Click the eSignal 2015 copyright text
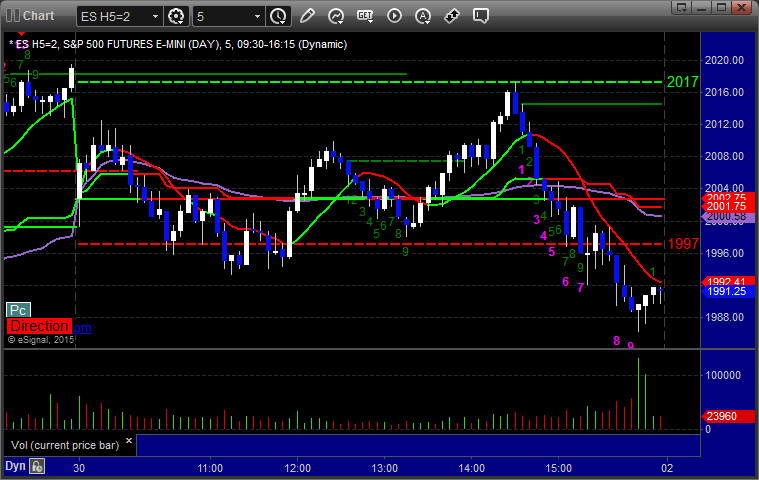The width and height of the screenshot is (759, 480). (x=41, y=340)
